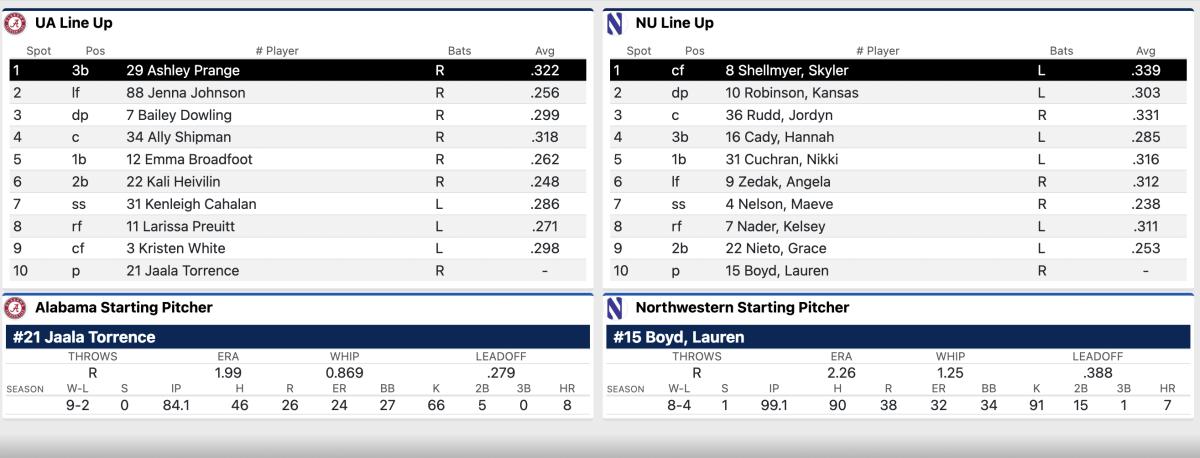
Task: Click the #21 Jaala Torrence header bar
Action: tap(298, 337)
